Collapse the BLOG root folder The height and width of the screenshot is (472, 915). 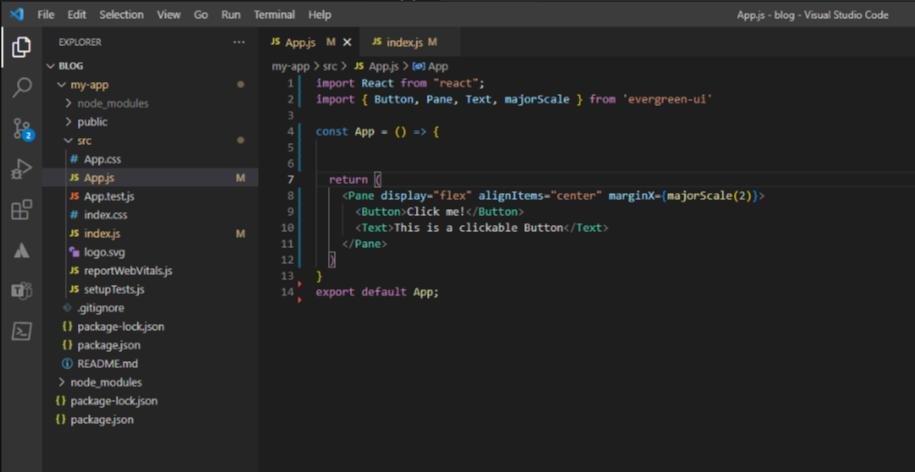(70, 66)
